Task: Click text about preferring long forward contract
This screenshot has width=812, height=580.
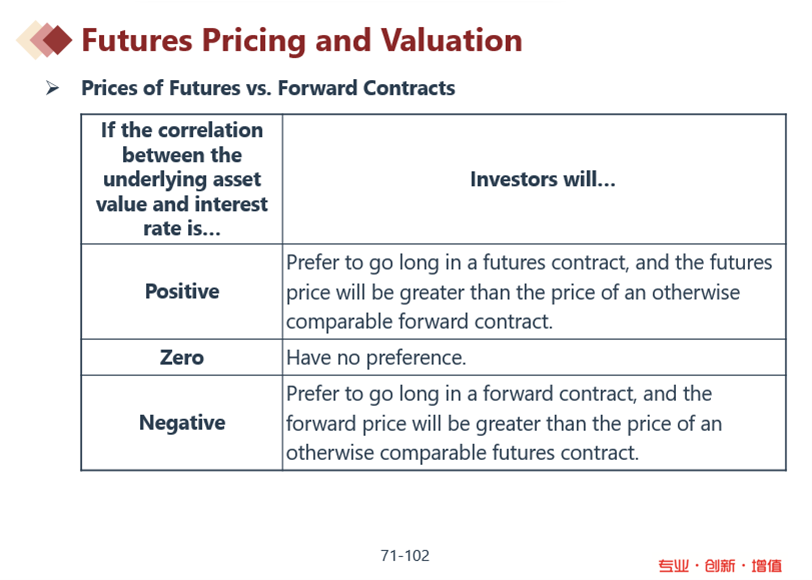Action: [504, 423]
